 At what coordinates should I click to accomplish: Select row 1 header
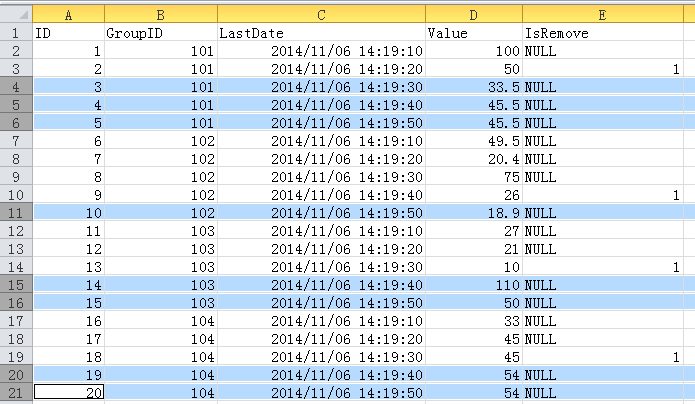(16, 32)
